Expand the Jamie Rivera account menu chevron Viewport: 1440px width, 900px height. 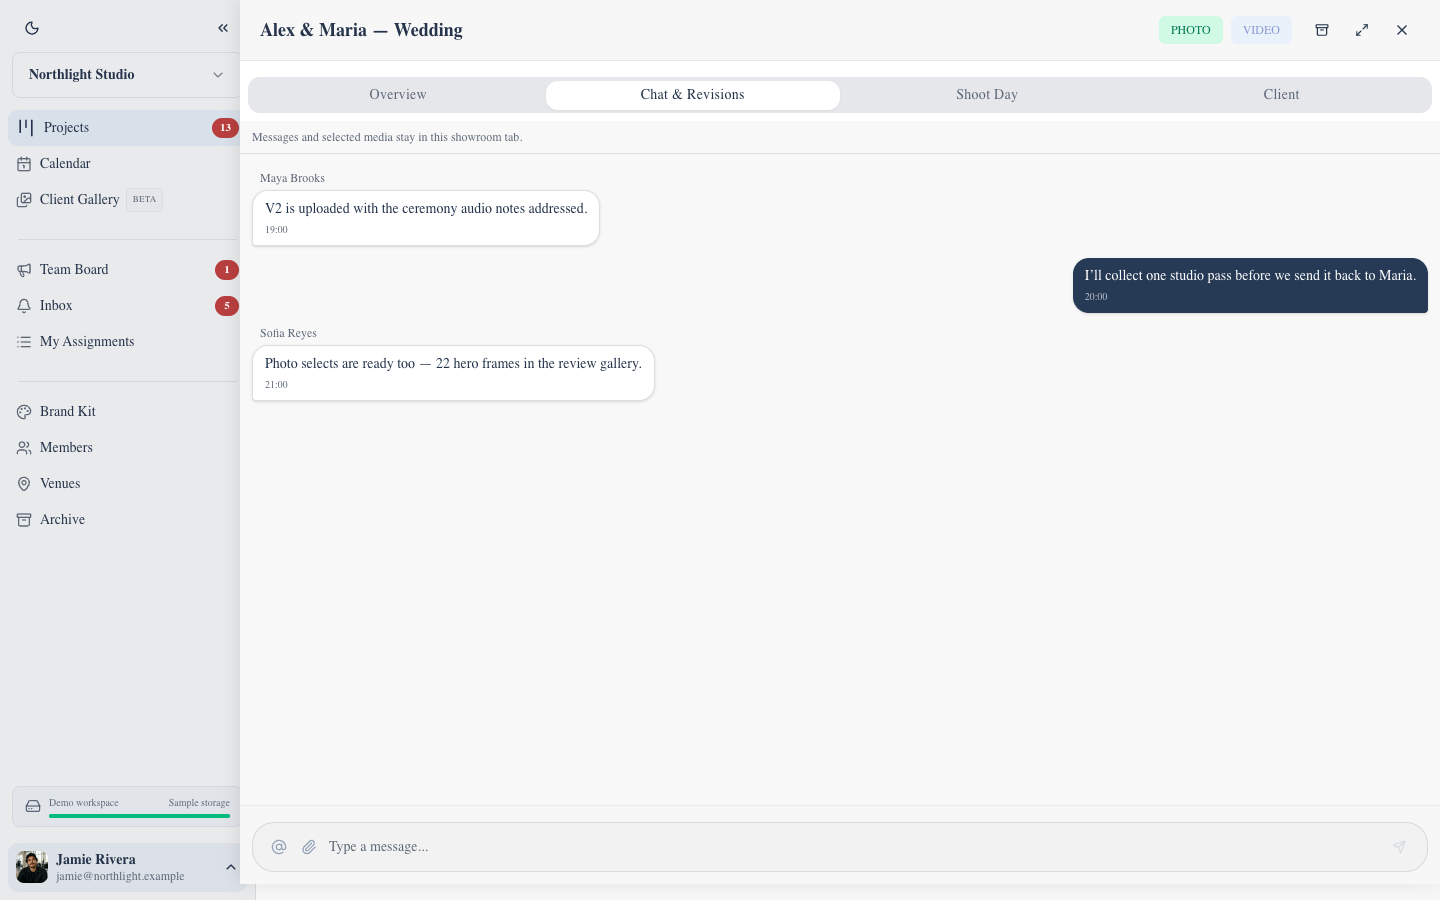(231, 867)
